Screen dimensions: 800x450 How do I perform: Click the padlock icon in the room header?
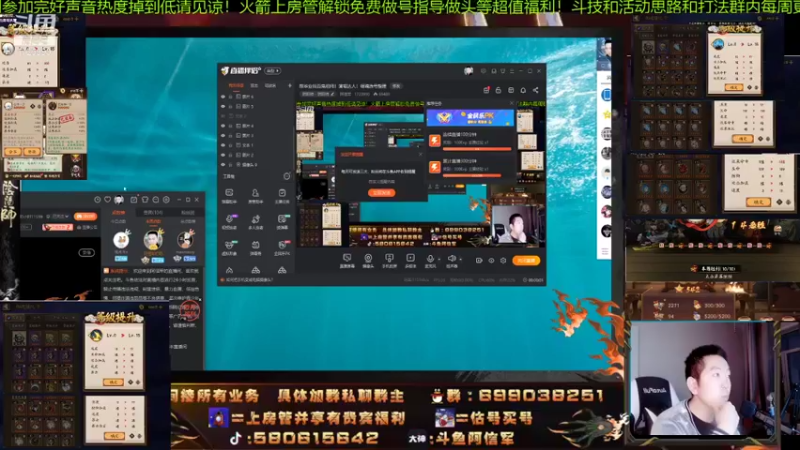[x=498, y=90]
